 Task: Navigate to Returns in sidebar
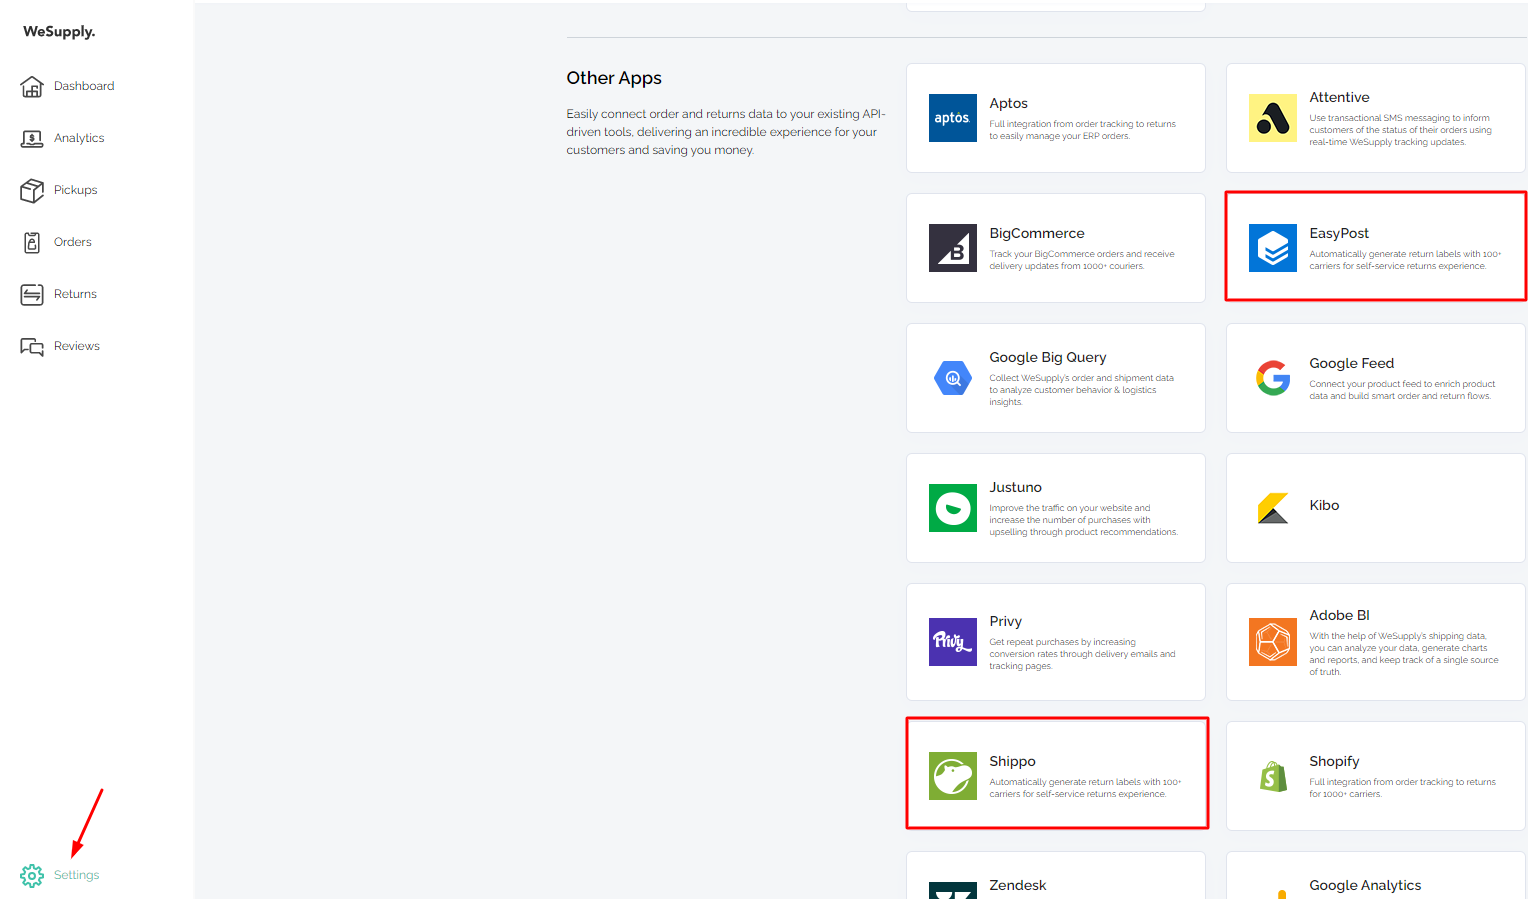pos(76,294)
